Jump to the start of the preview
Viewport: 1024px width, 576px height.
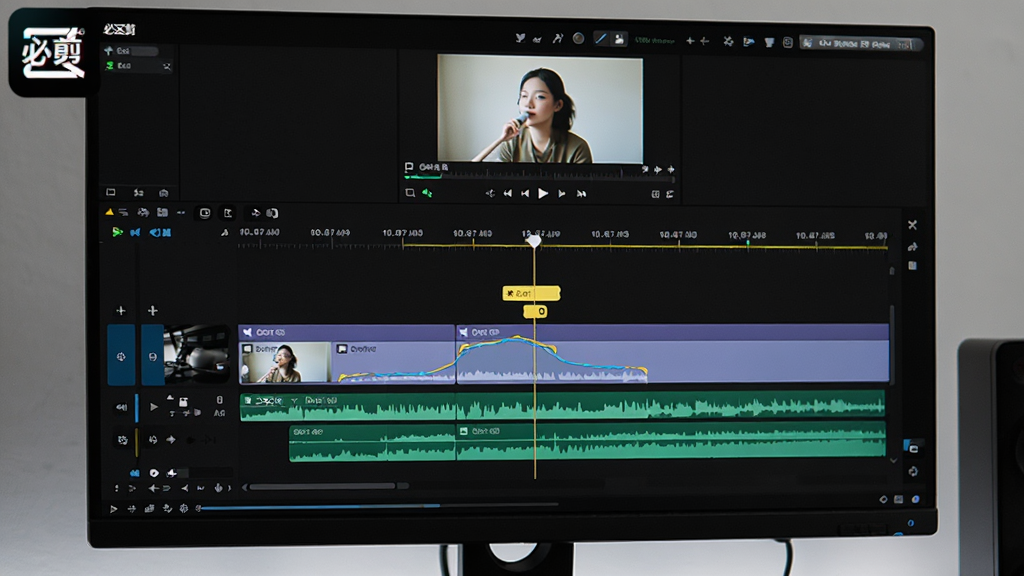click(x=507, y=193)
